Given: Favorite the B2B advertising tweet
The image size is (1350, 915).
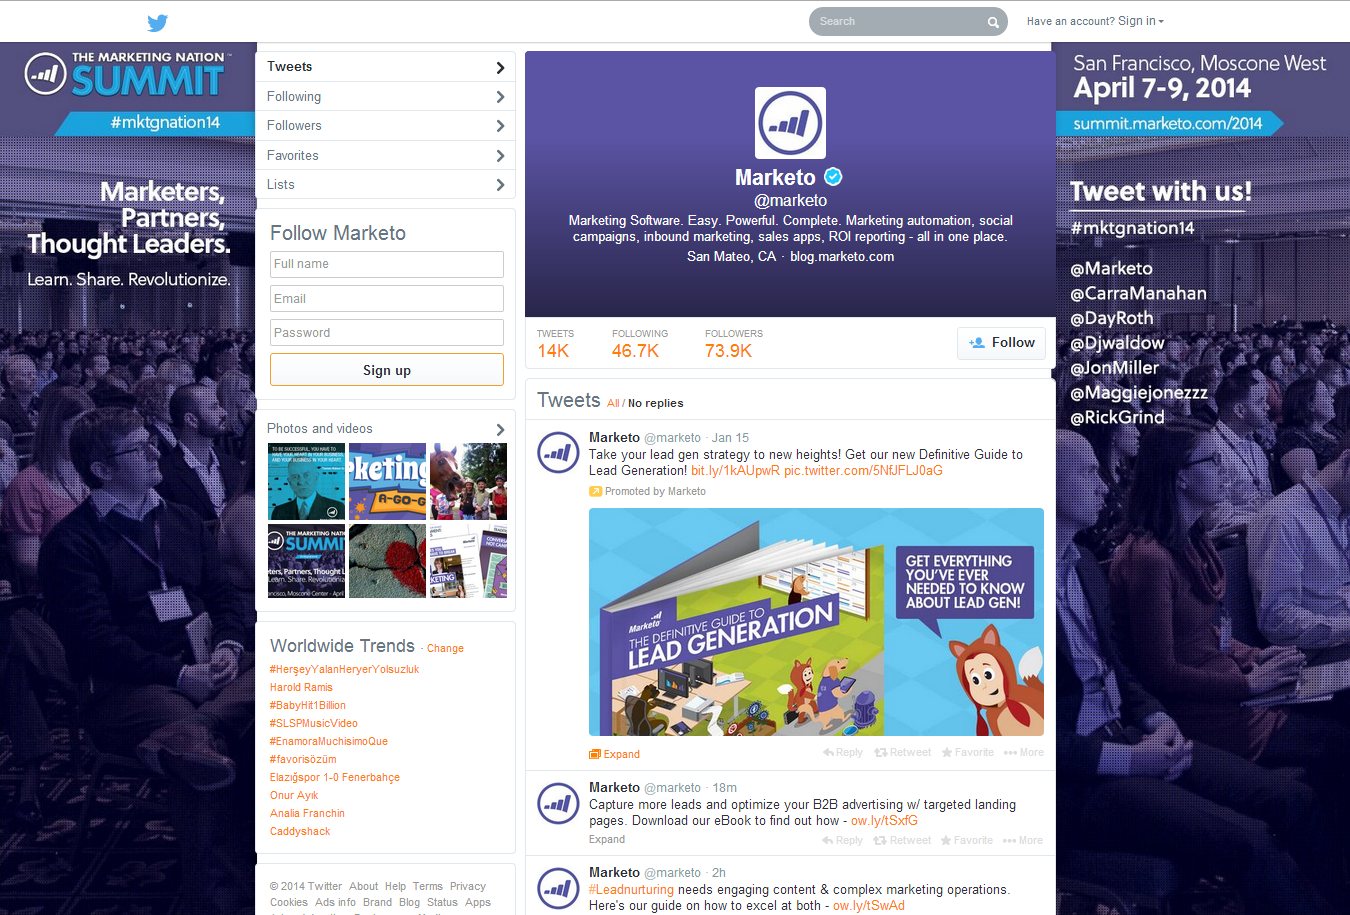Looking at the screenshot, I should click(x=966, y=841).
